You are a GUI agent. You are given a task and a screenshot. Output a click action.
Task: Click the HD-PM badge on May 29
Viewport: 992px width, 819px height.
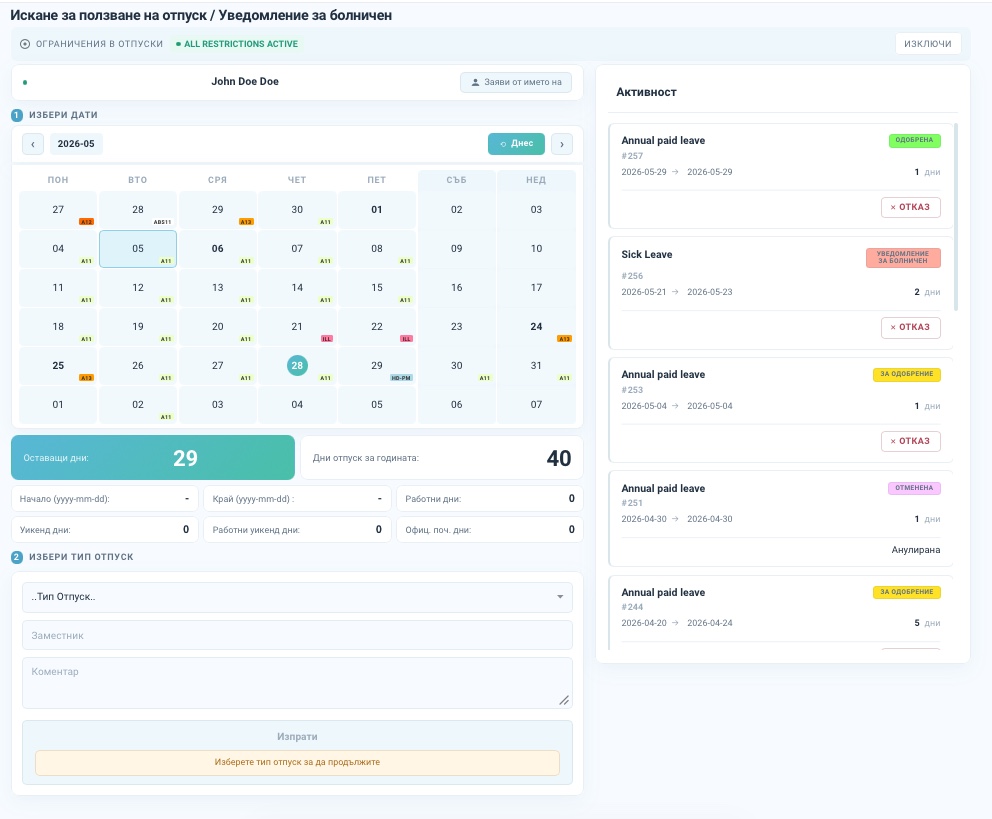[401, 378]
